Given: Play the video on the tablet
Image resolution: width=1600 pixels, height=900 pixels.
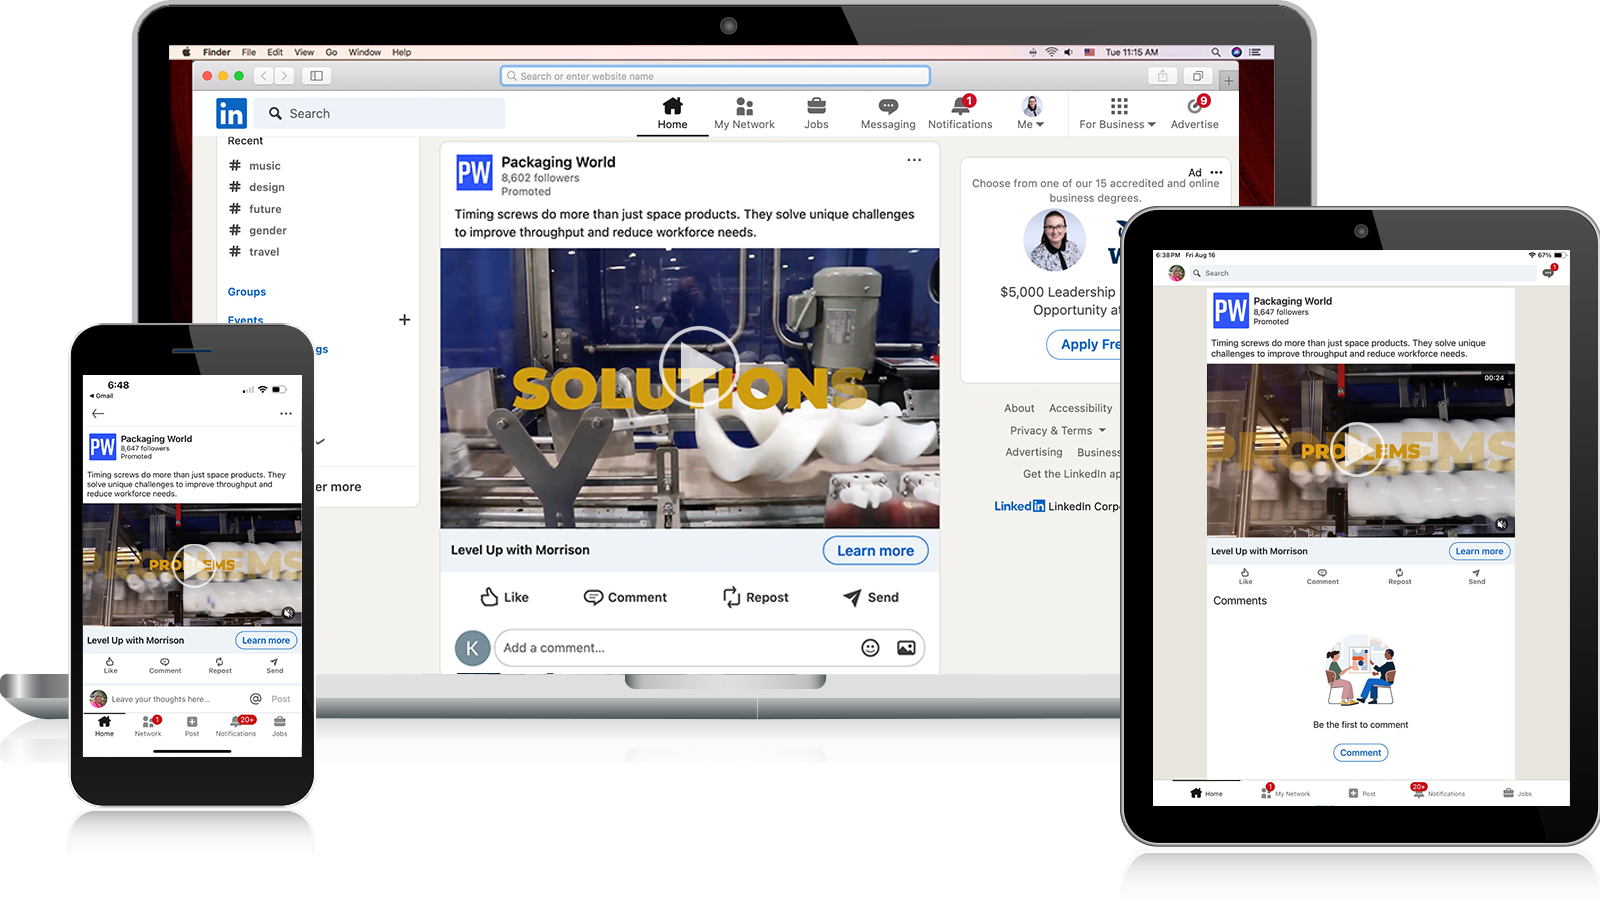Looking at the screenshot, I should [x=1359, y=449].
